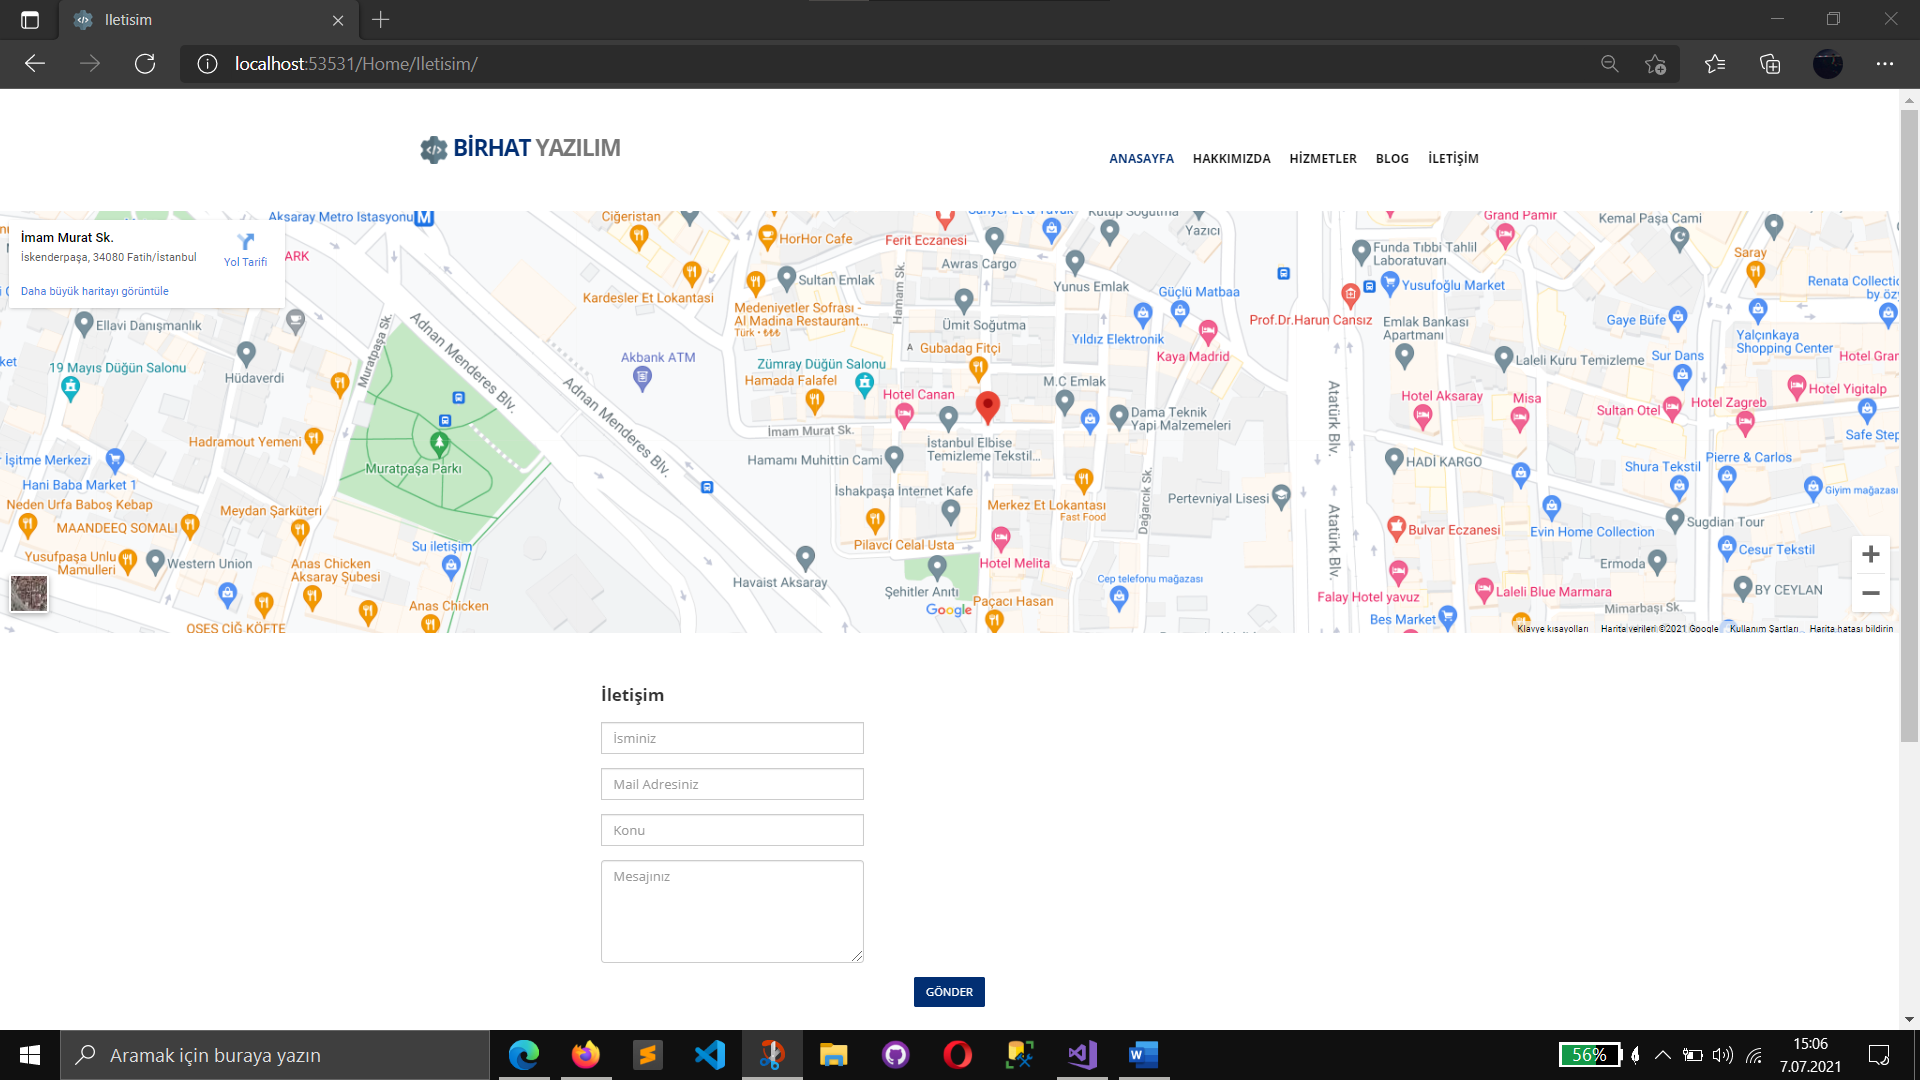Click the browser refresh icon
The height and width of the screenshot is (1080, 1920).
point(145,64)
